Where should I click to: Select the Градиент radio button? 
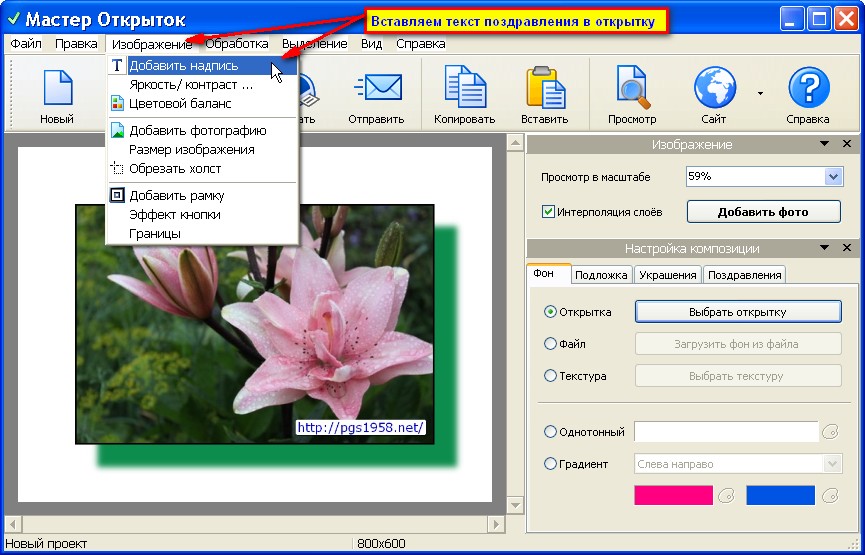tap(550, 463)
